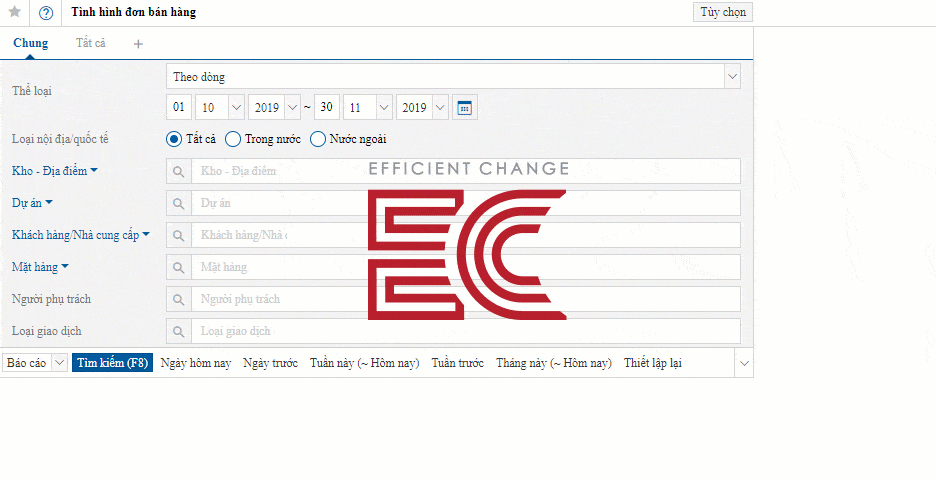Viewport: 936px width, 480px height.
Task: Switch to the Tất cả tab
Action: 91,44
